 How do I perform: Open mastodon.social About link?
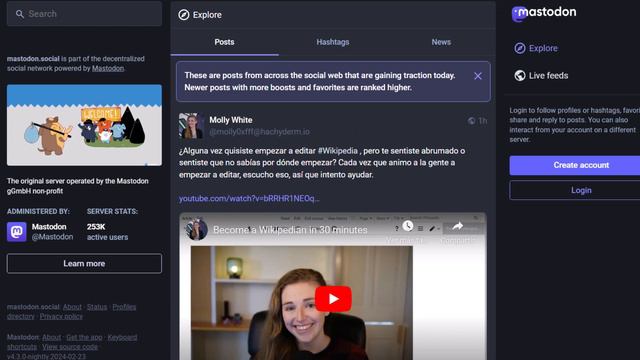(x=72, y=307)
